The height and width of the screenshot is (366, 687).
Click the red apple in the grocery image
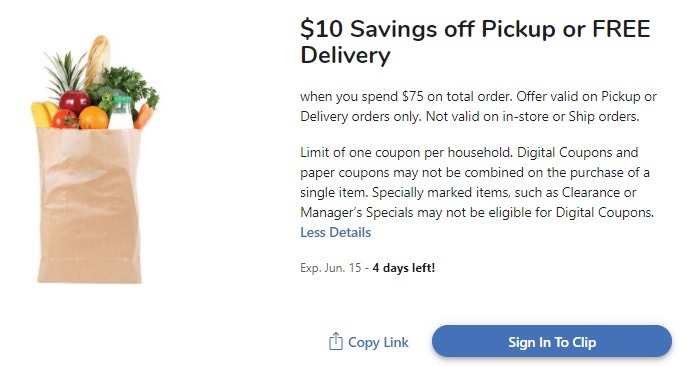pos(74,102)
